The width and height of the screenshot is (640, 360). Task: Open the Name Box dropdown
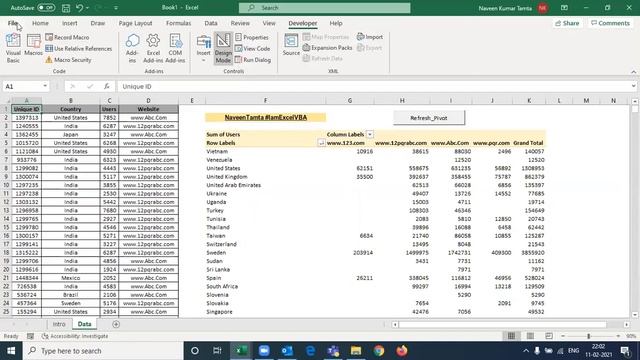[x=45, y=86]
